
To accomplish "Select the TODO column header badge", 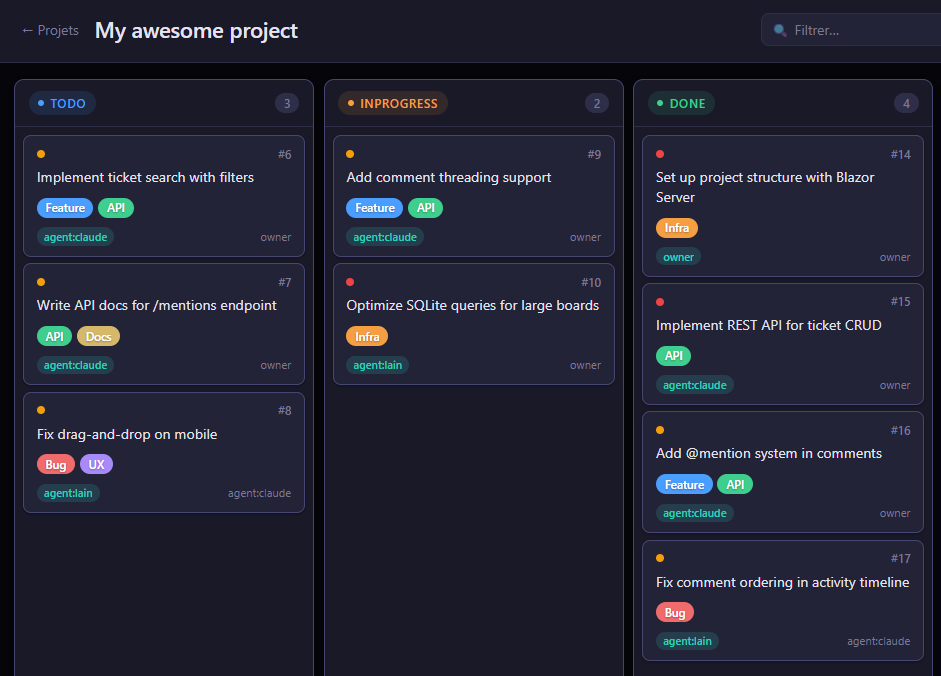I will point(62,103).
